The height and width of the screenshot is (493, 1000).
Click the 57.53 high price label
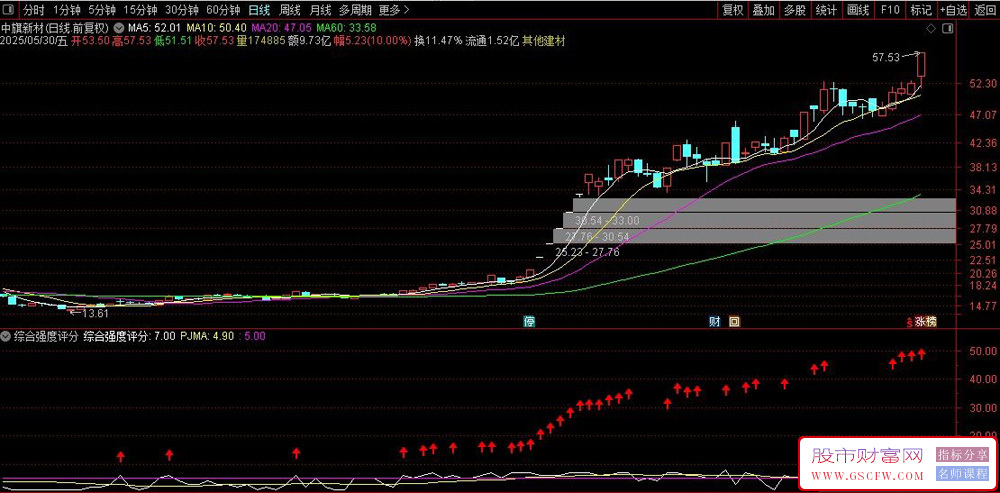885,57
